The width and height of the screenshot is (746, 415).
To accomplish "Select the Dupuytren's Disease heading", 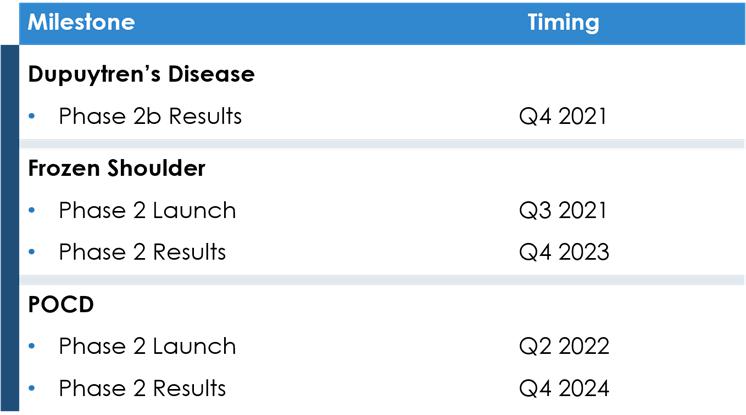I will (141, 75).
